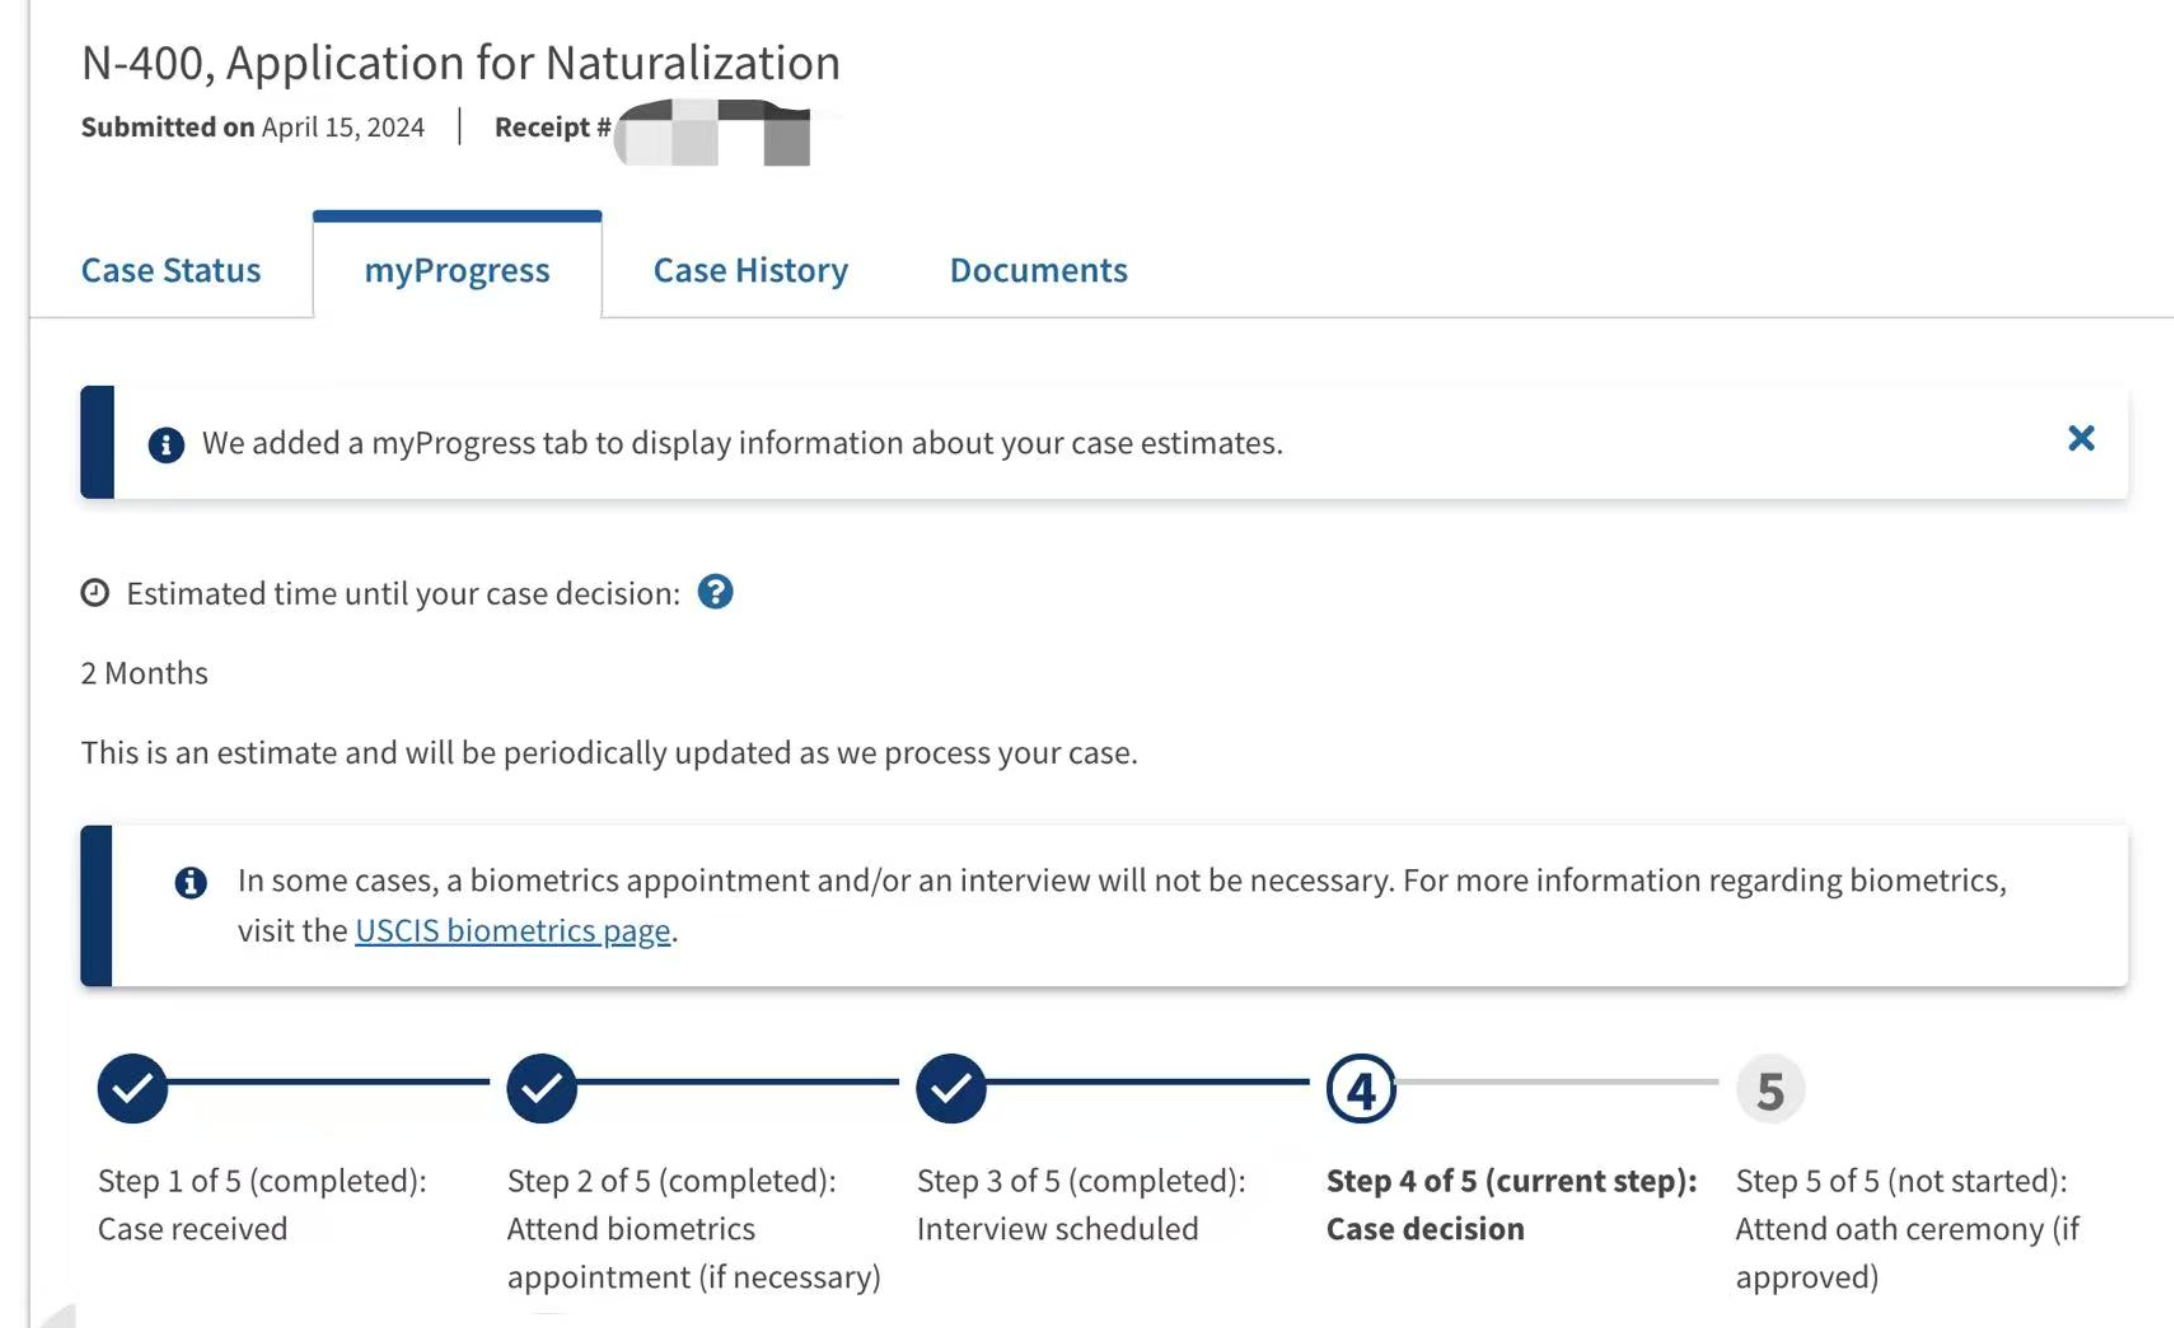This screenshot has width=2174, height=1328.
Task: Click the progress line between steps 3 and 4
Action: [1148, 1081]
